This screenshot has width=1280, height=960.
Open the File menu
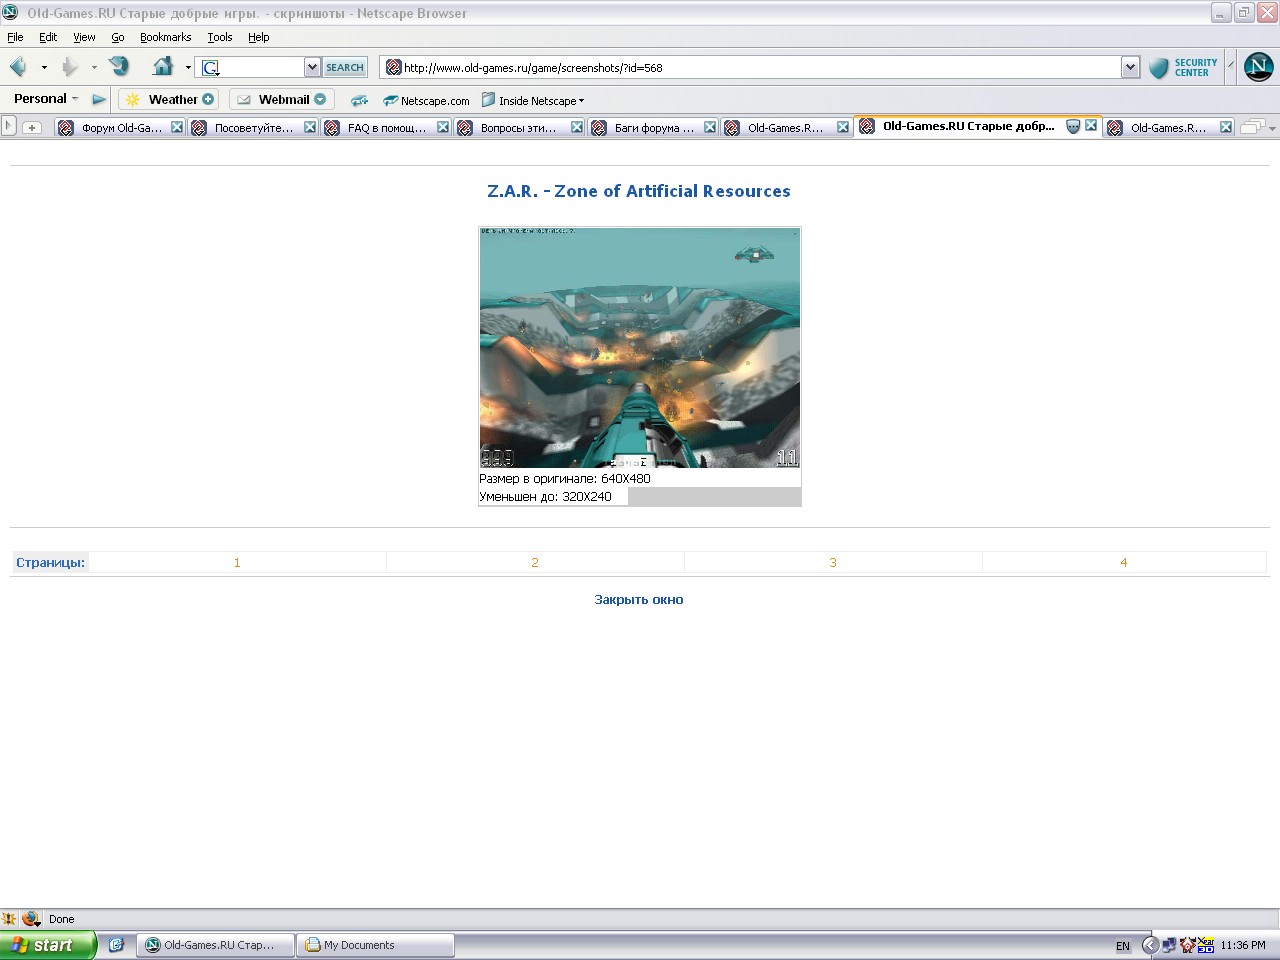coord(15,37)
